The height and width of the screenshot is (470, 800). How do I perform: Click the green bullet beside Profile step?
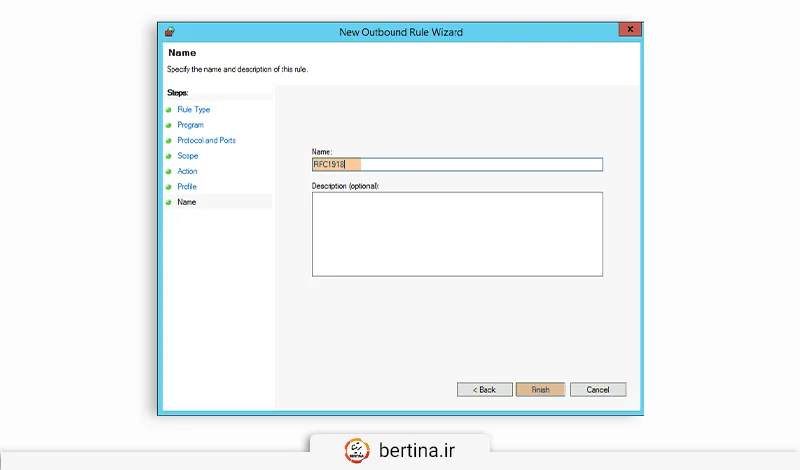coord(169,187)
